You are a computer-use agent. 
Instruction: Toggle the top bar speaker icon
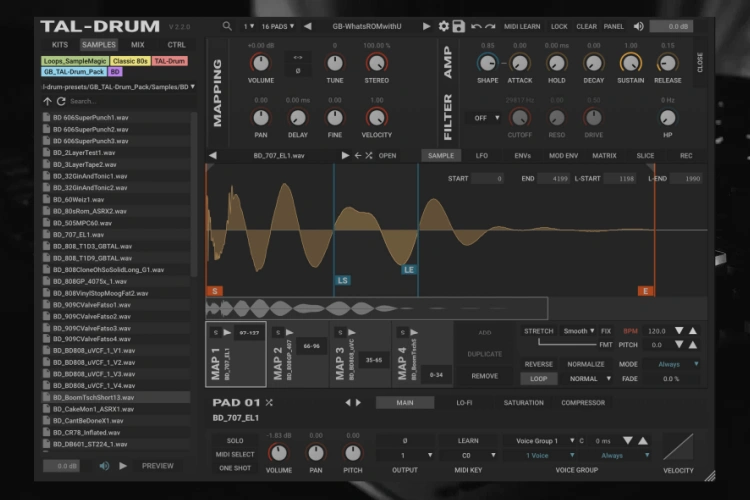[638, 26]
